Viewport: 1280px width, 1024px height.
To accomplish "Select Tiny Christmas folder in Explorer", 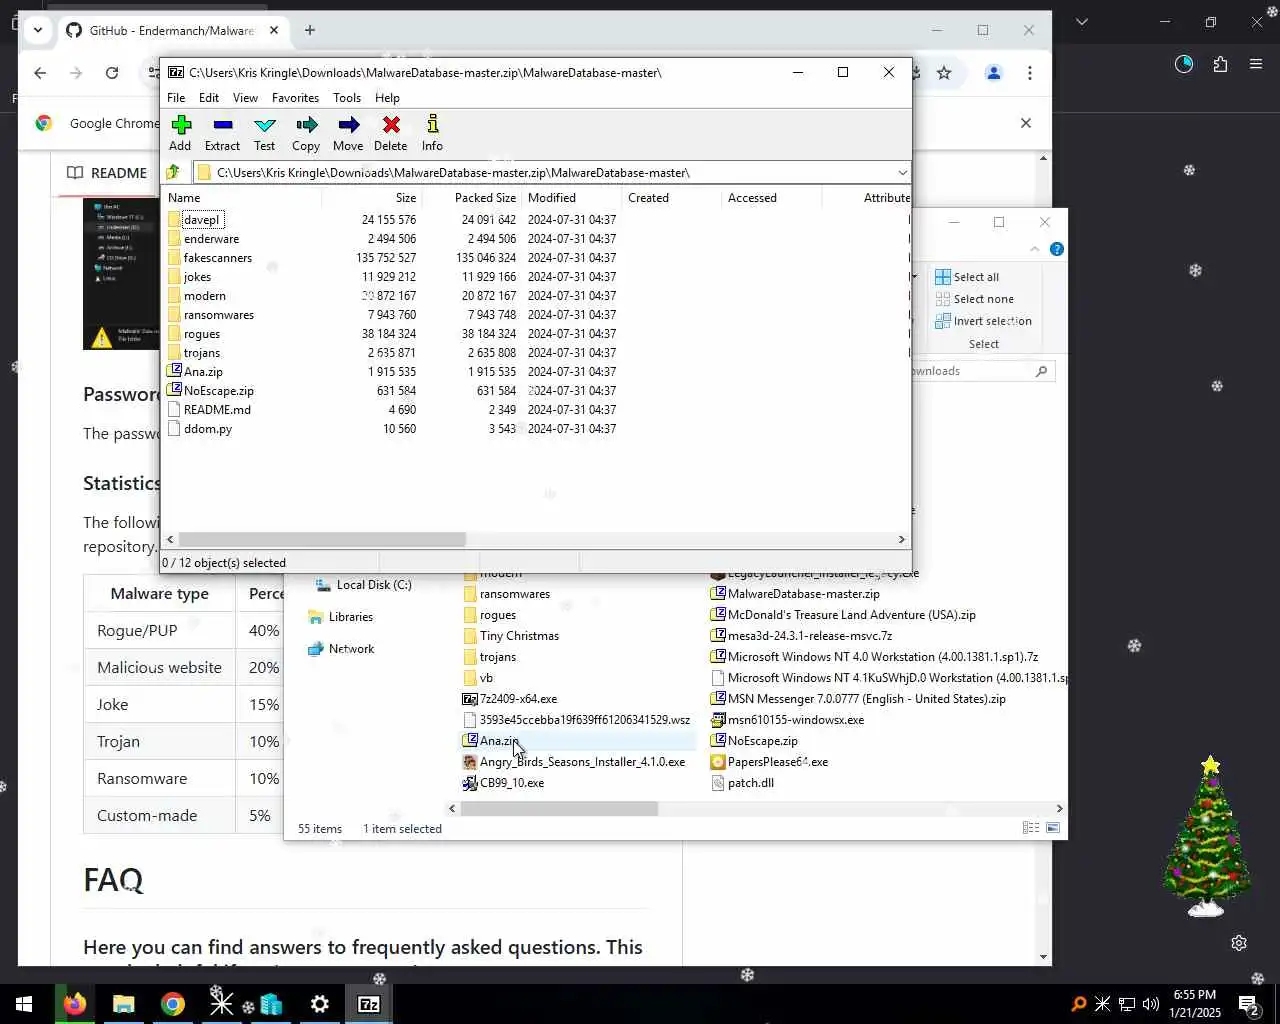I will (x=511, y=636).
